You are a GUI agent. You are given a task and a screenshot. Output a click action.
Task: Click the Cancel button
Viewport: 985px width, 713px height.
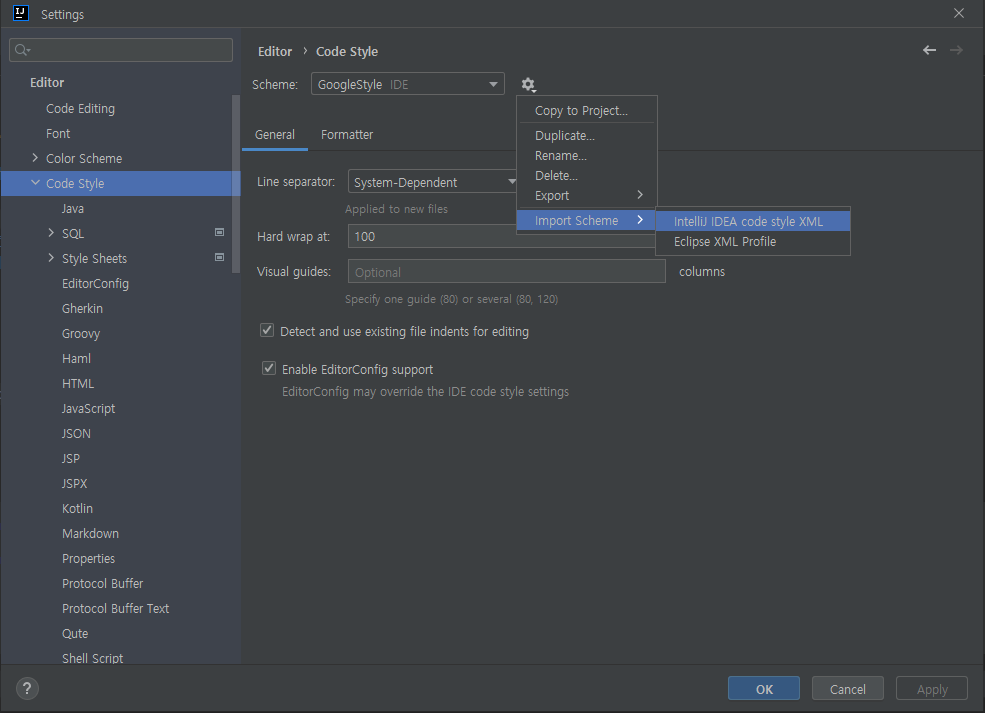click(x=847, y=689)
